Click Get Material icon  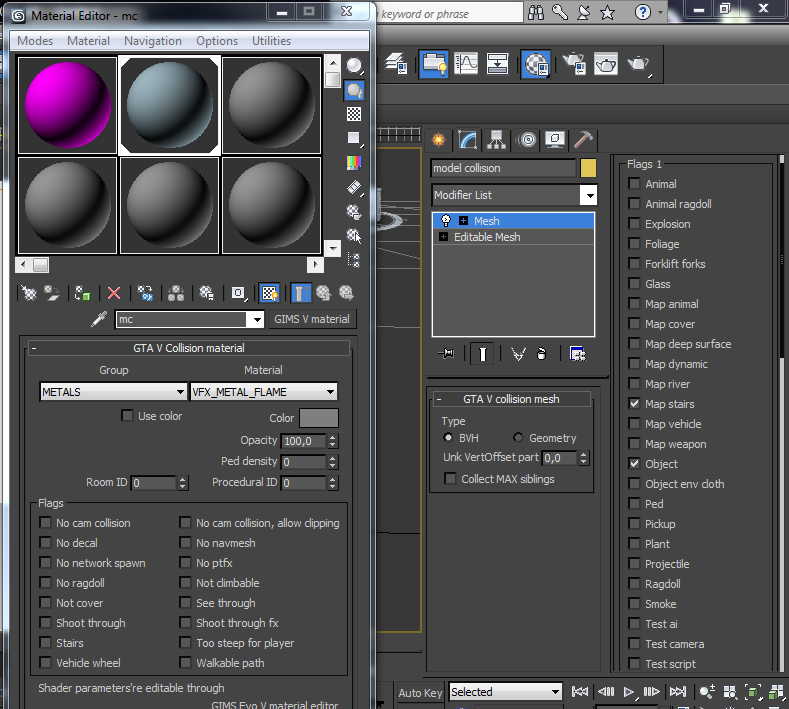coord(29,293)
